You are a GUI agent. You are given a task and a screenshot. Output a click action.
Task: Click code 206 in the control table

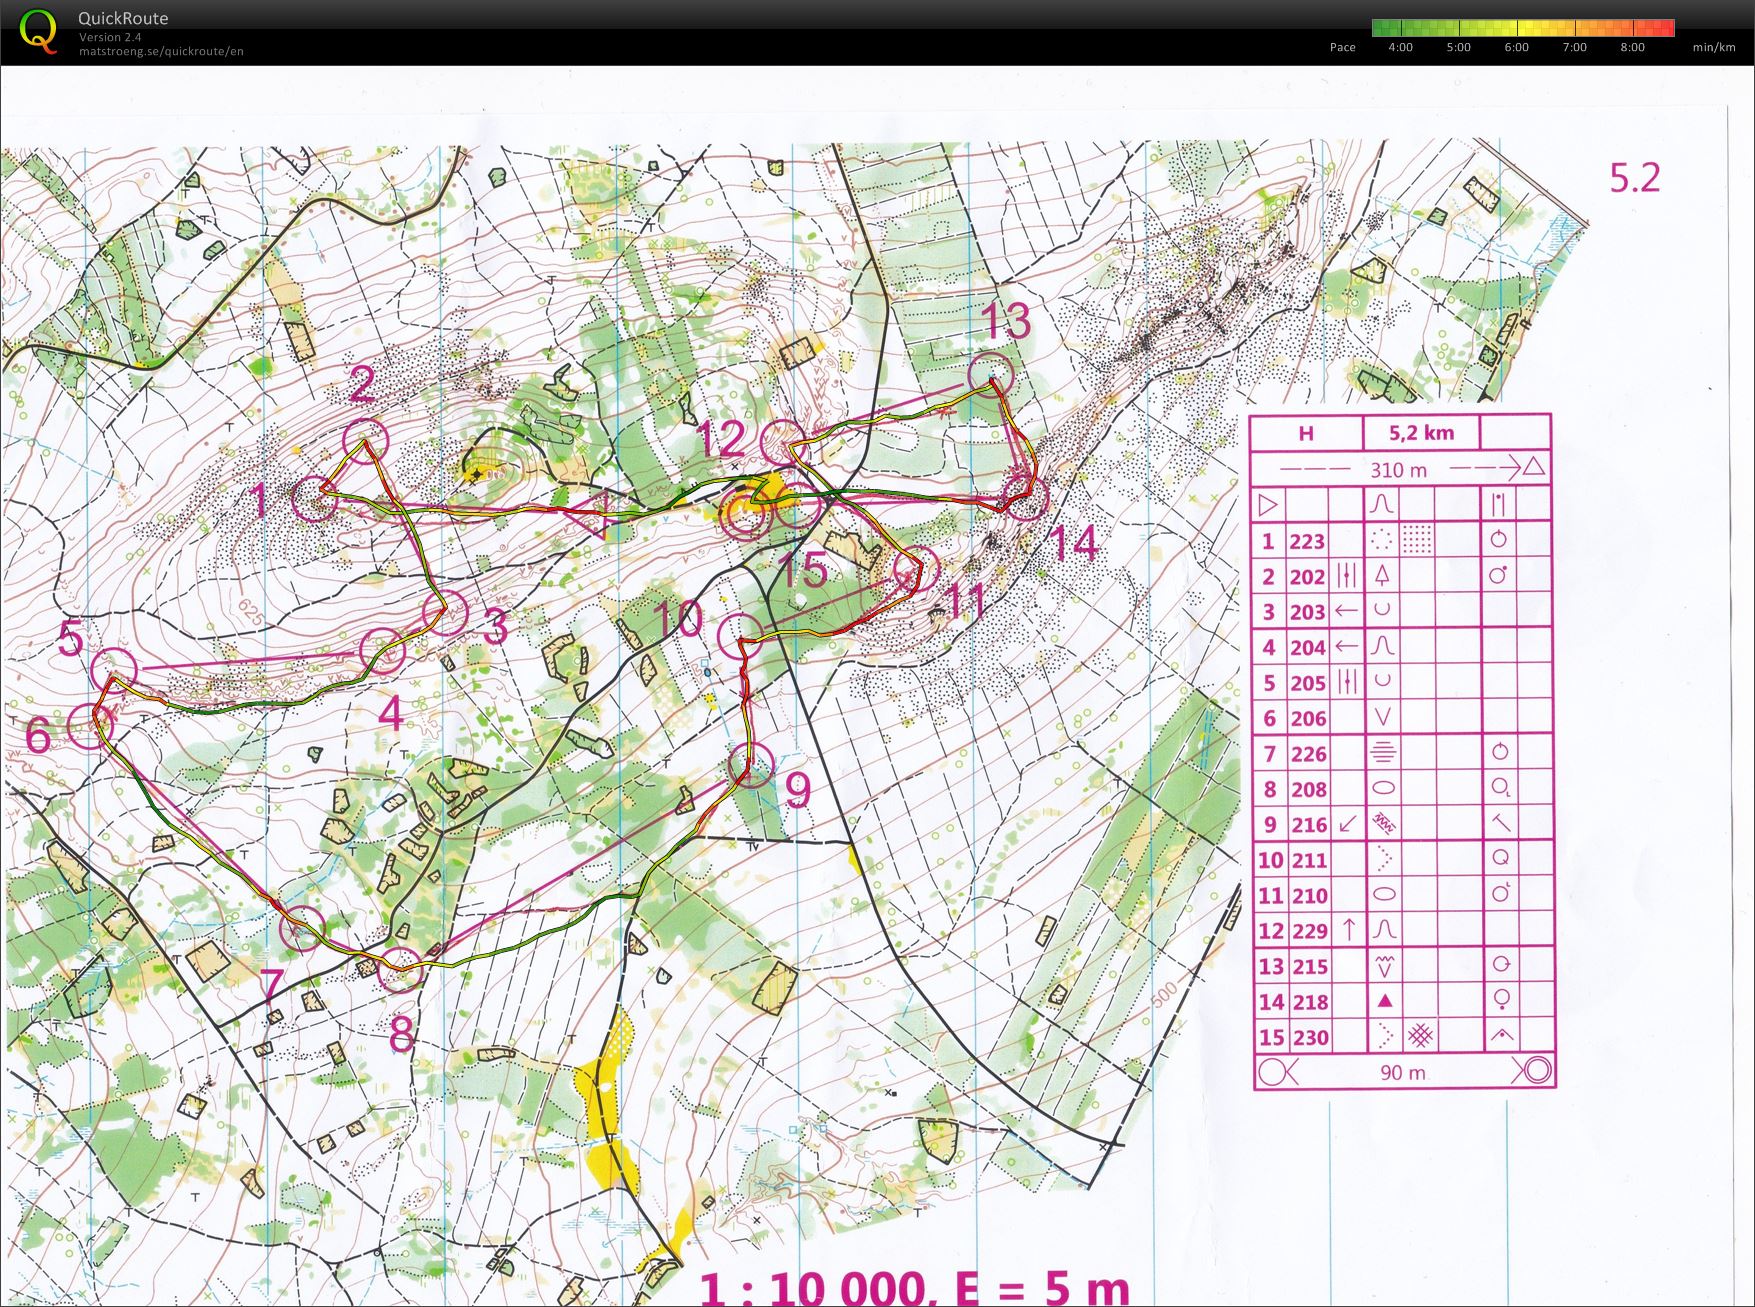(x=1307, y=719)
